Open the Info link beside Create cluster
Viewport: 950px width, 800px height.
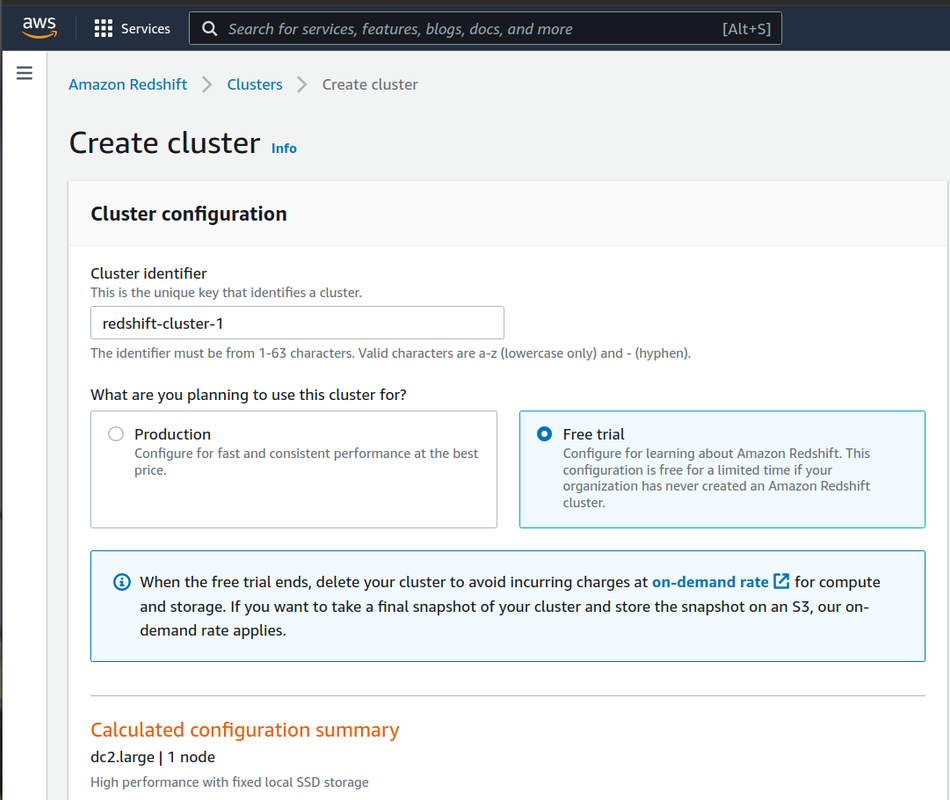pyautogui.click(x=284, y=148)
